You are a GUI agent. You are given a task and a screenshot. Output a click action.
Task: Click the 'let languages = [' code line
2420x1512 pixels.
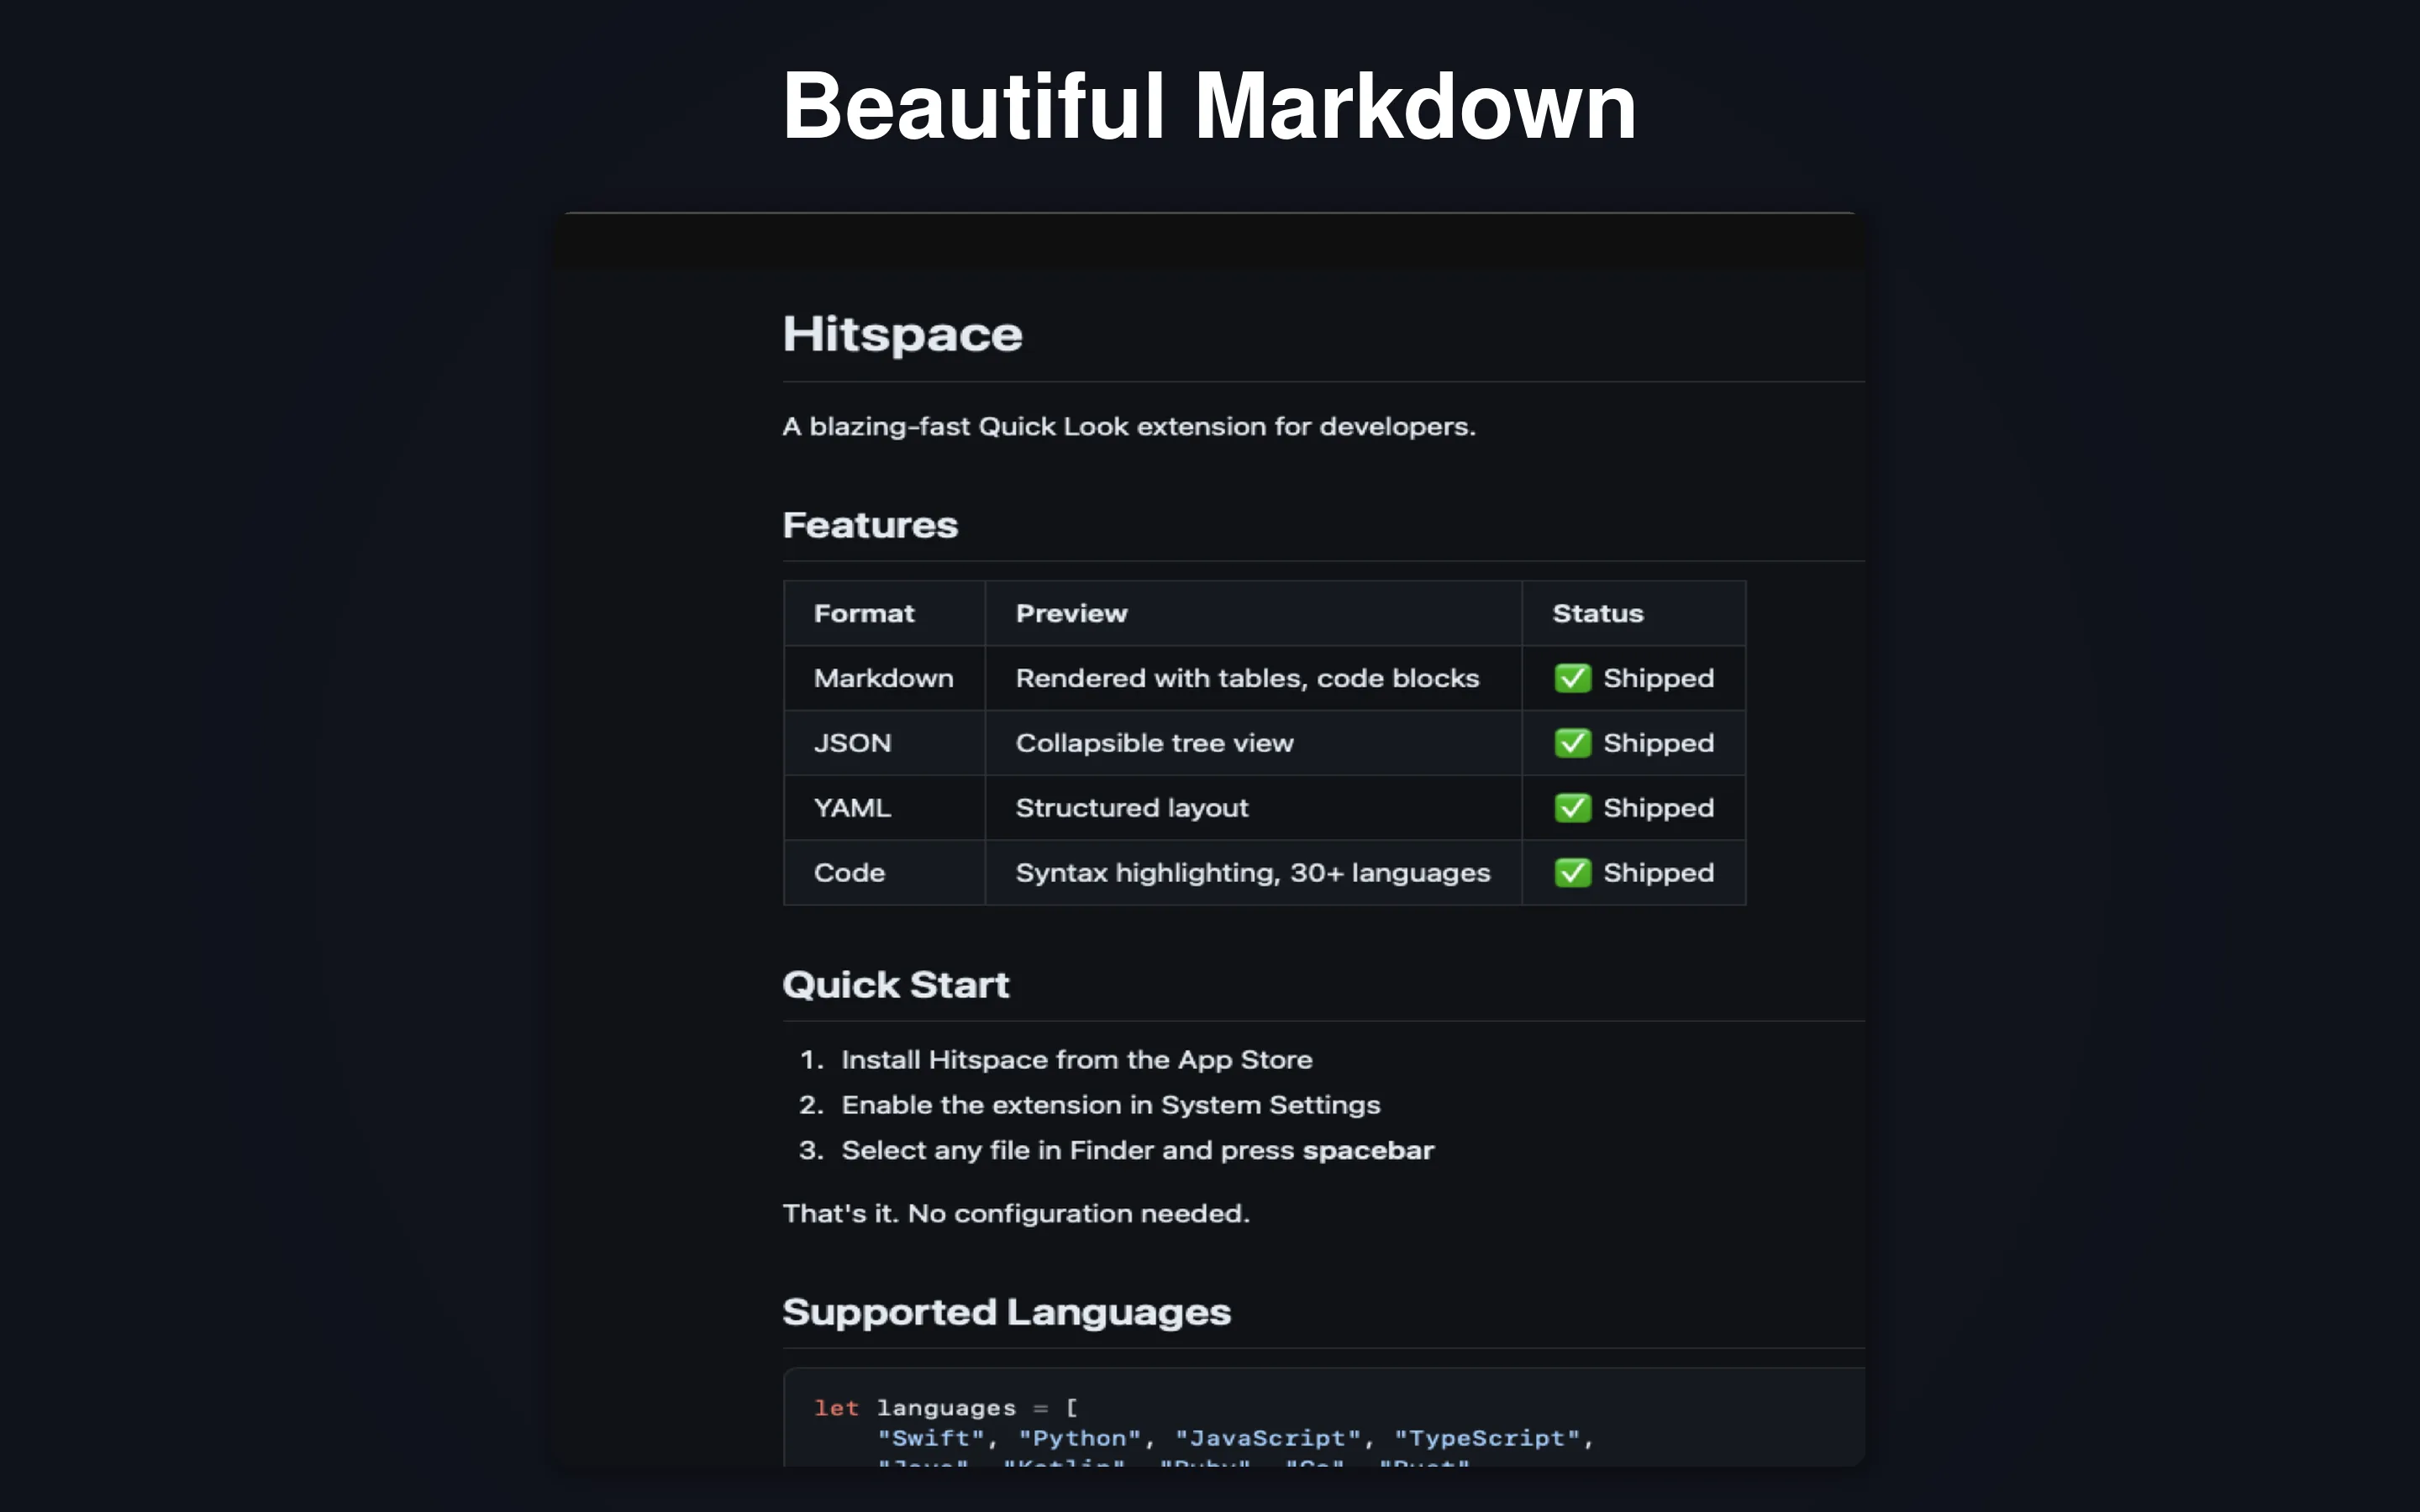tap(946, 1408)
